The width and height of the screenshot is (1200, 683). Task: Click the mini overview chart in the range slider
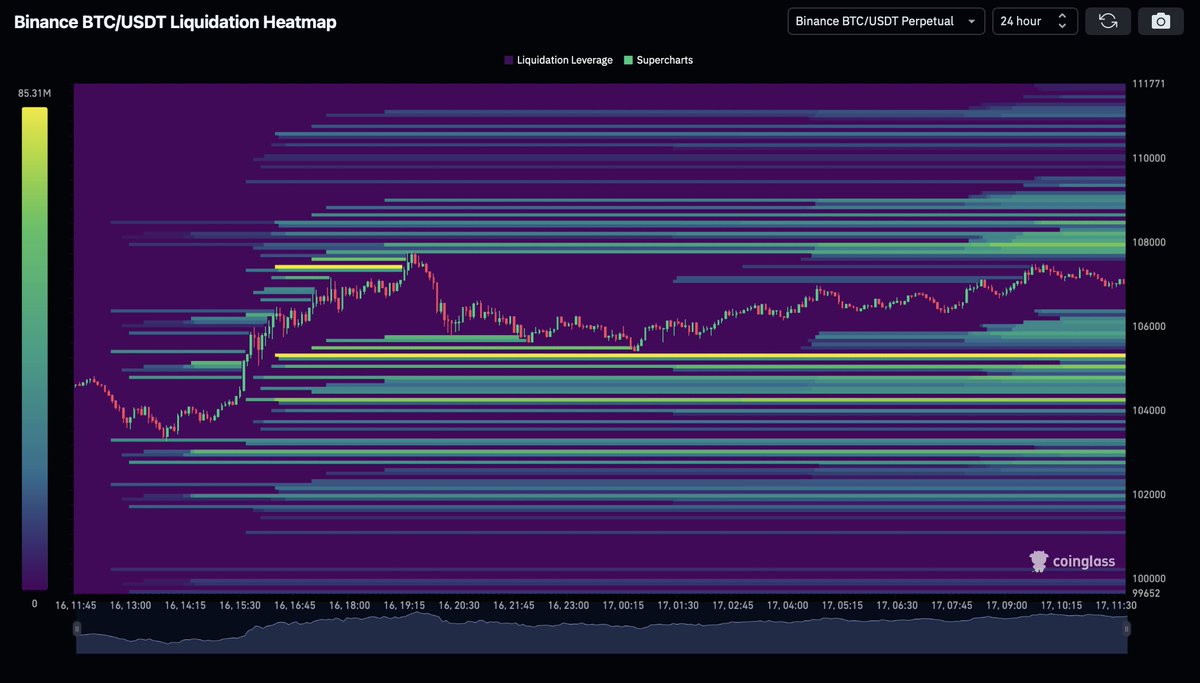click(x=601, y=633)
